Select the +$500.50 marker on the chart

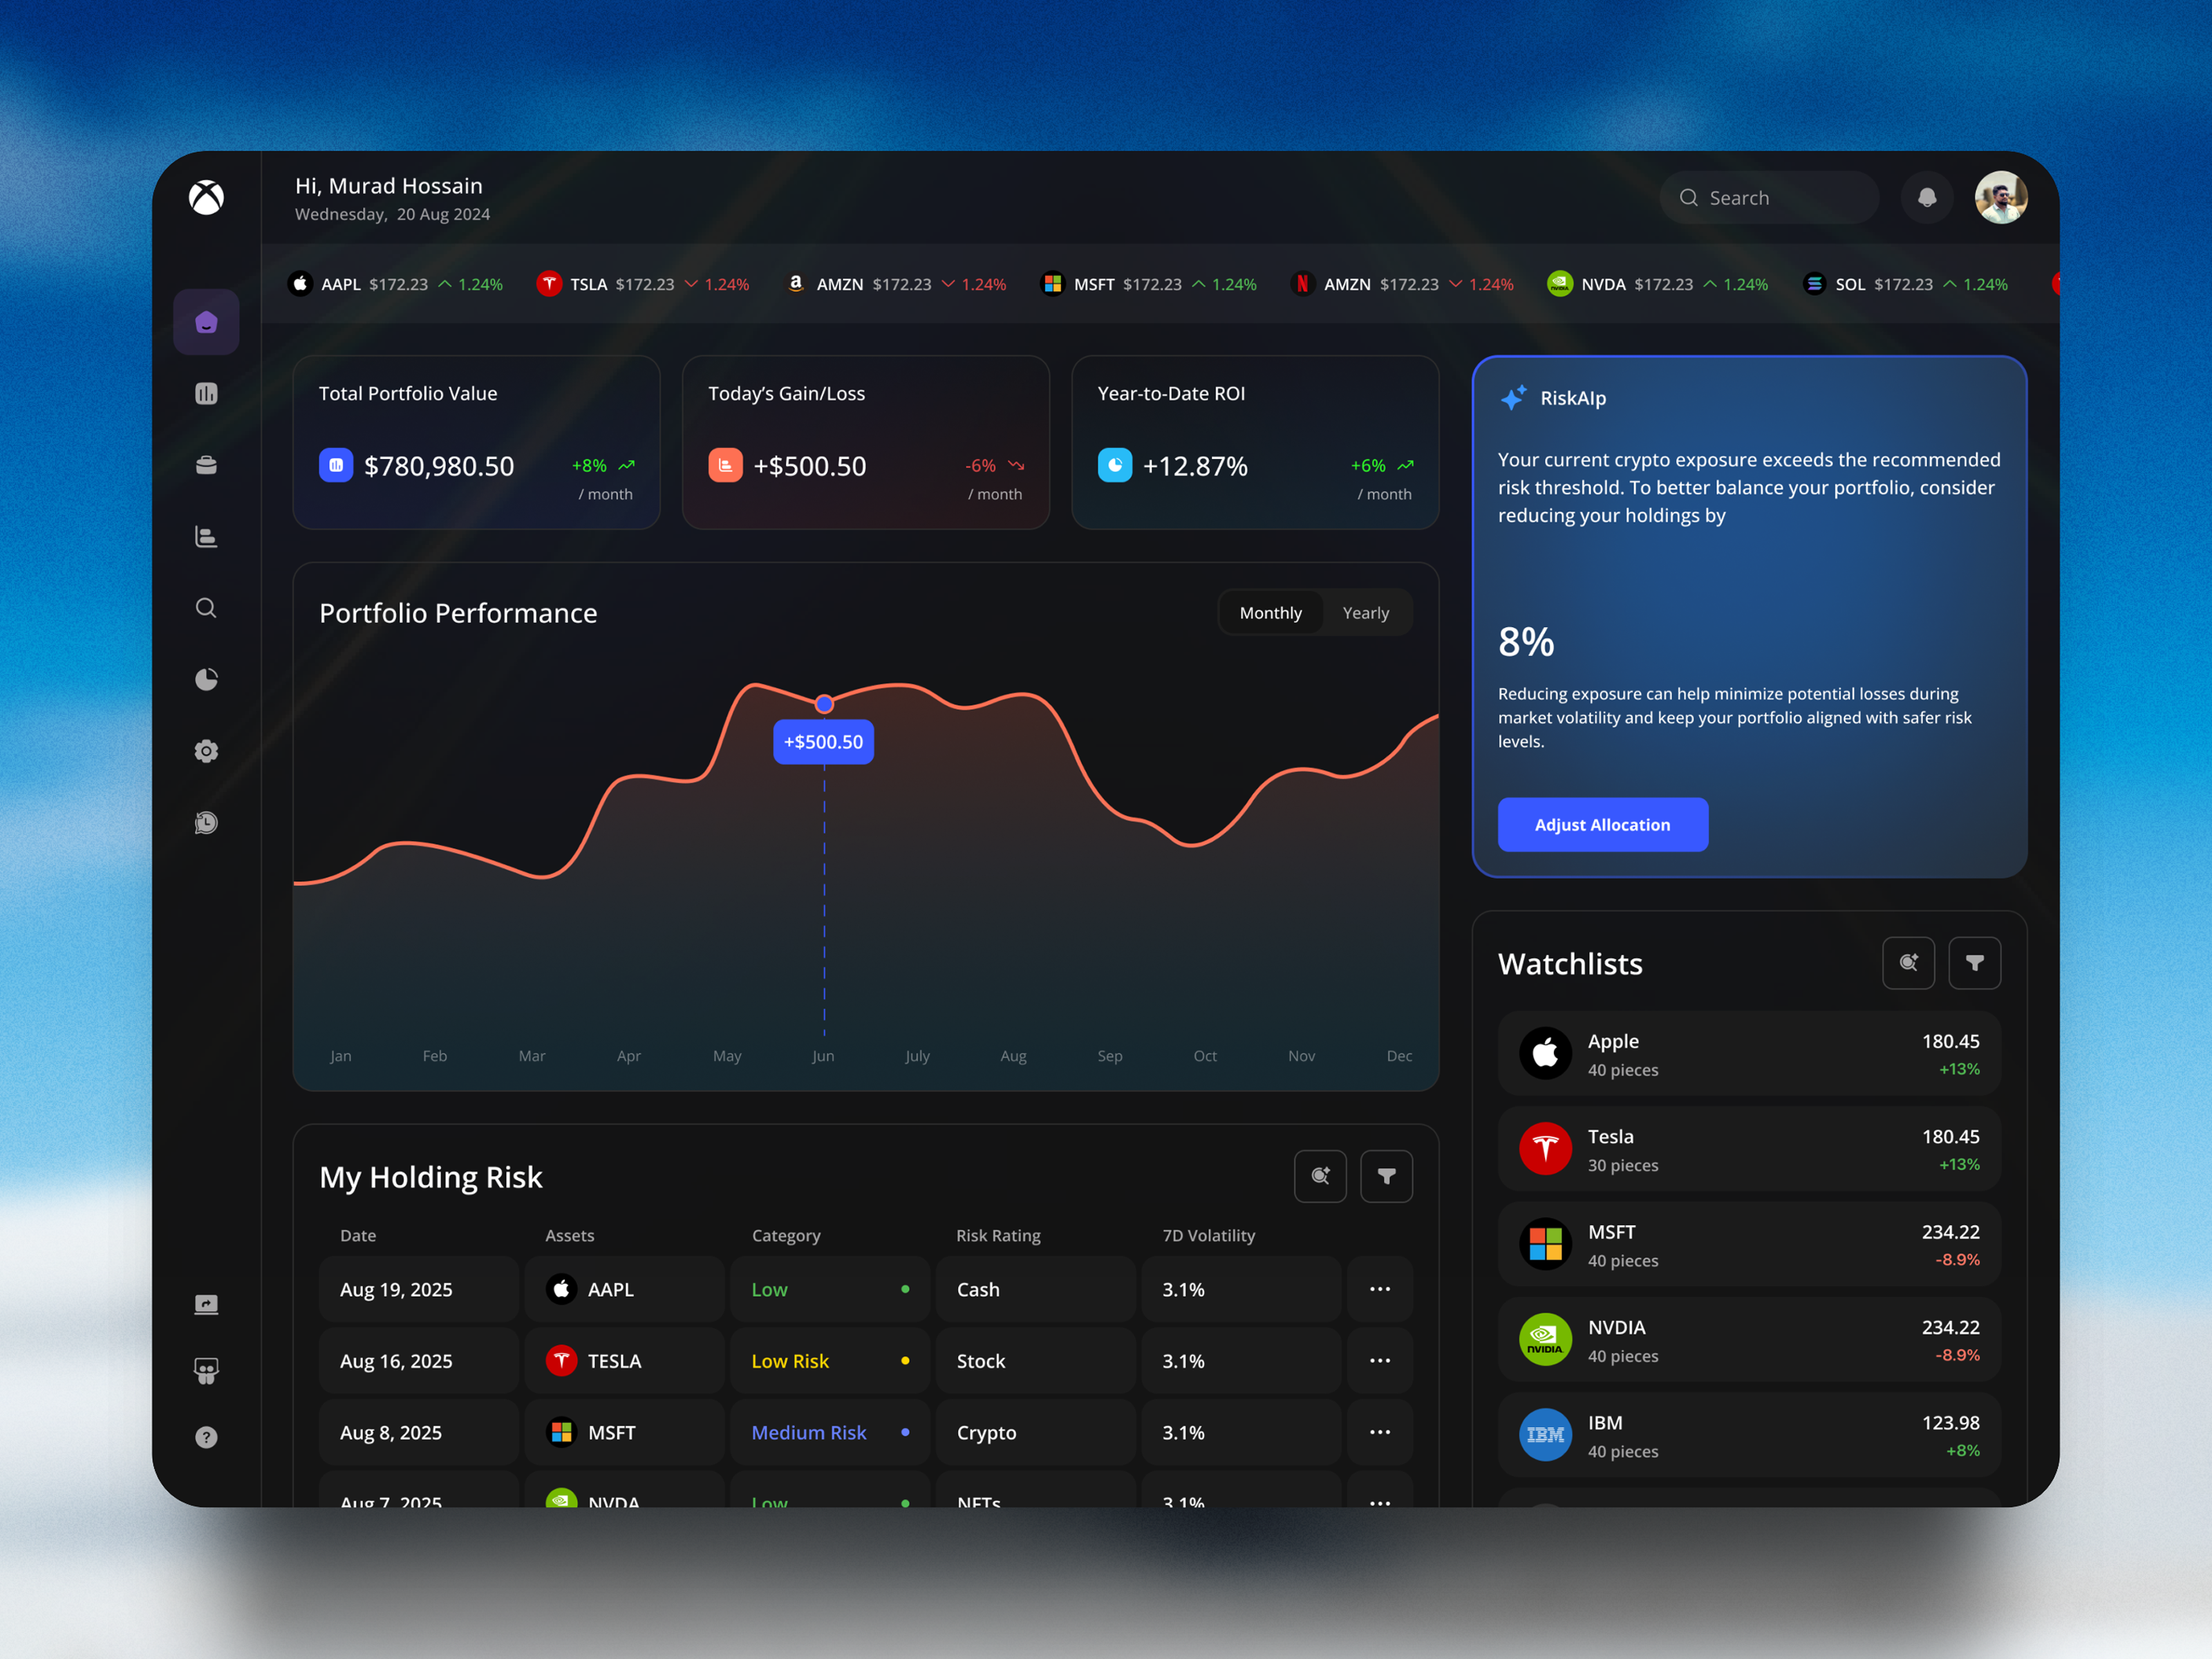pyautogui.click(x=823, y=741)
